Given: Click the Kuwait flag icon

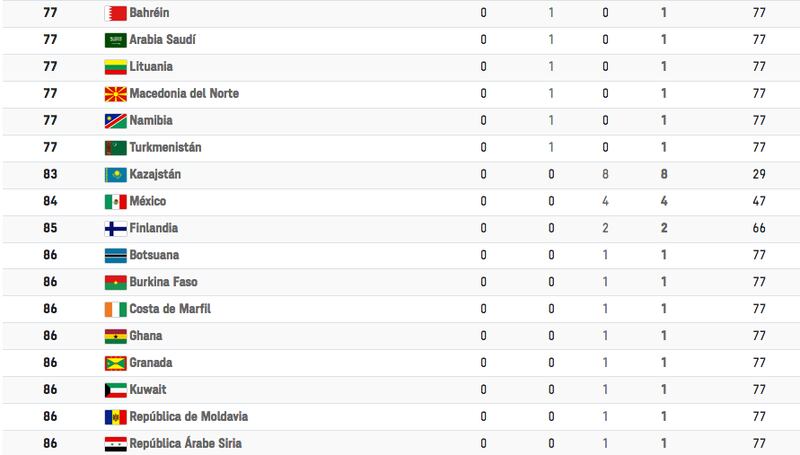Looking at the screenshot, I should coord(115,391).
